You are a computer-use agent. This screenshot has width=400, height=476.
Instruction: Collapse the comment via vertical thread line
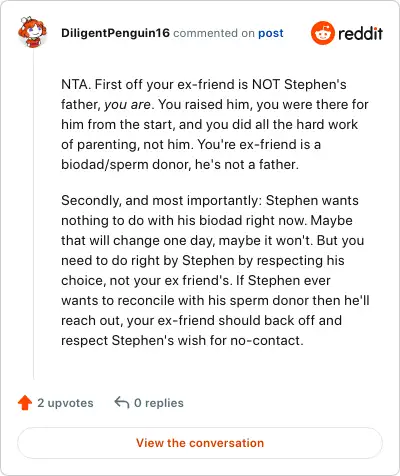33,214
